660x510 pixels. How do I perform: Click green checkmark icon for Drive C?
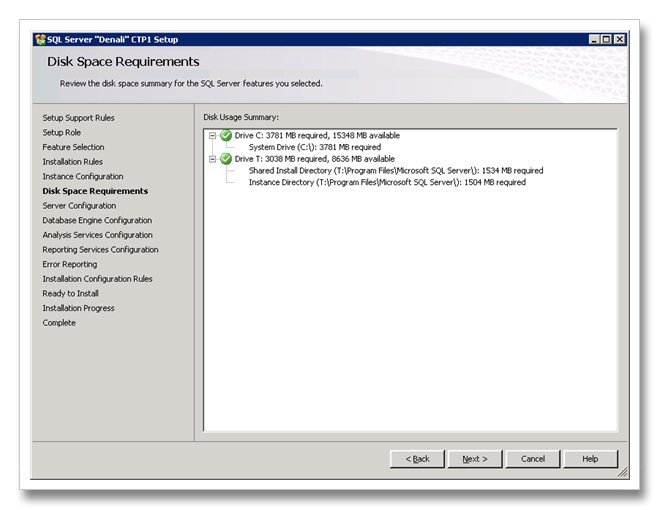pyautogui.click(x=226, y=135)
